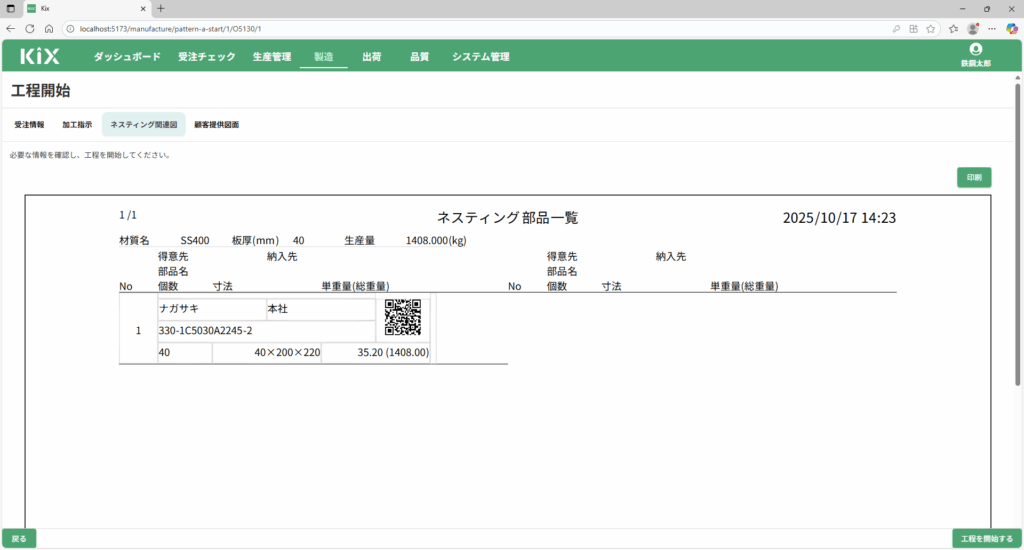Open new browser tab plus icon
The image size is (1024, 550).
click(x=161, y=8)
